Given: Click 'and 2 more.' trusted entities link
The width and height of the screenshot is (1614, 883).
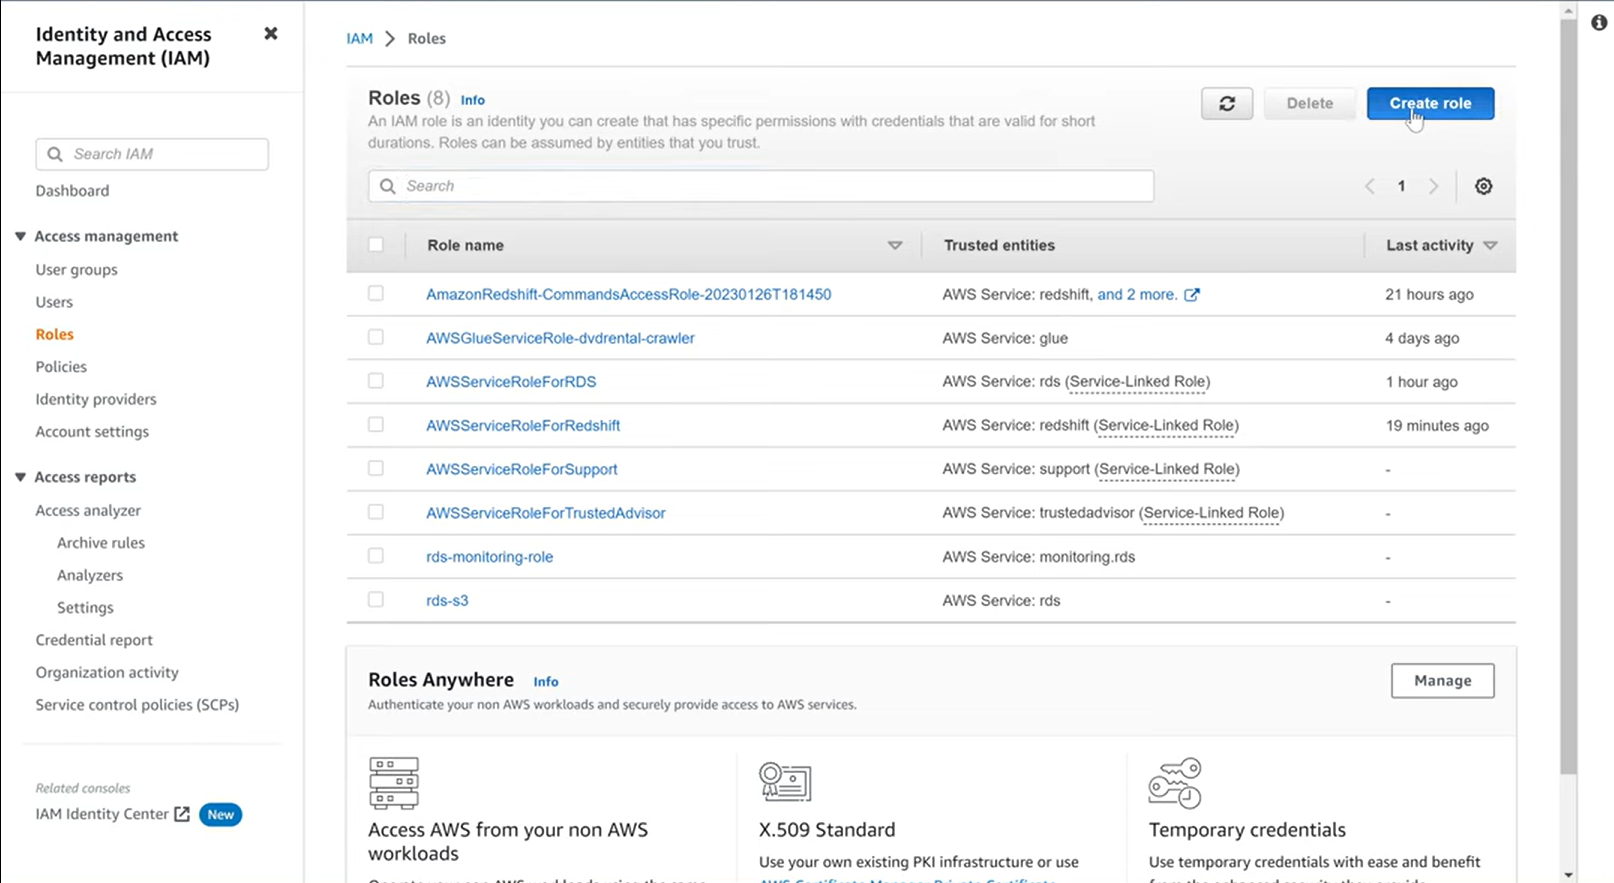Looking at the screenshot, I should (1137, 294).
